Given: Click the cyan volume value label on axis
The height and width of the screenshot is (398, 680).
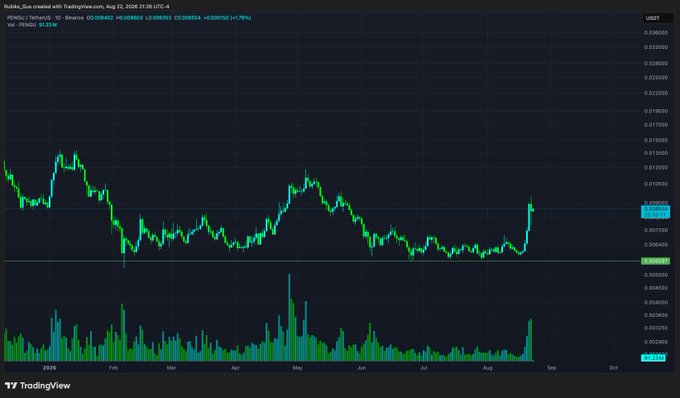Looking at the screenshot, I should [x=653, y=358].
